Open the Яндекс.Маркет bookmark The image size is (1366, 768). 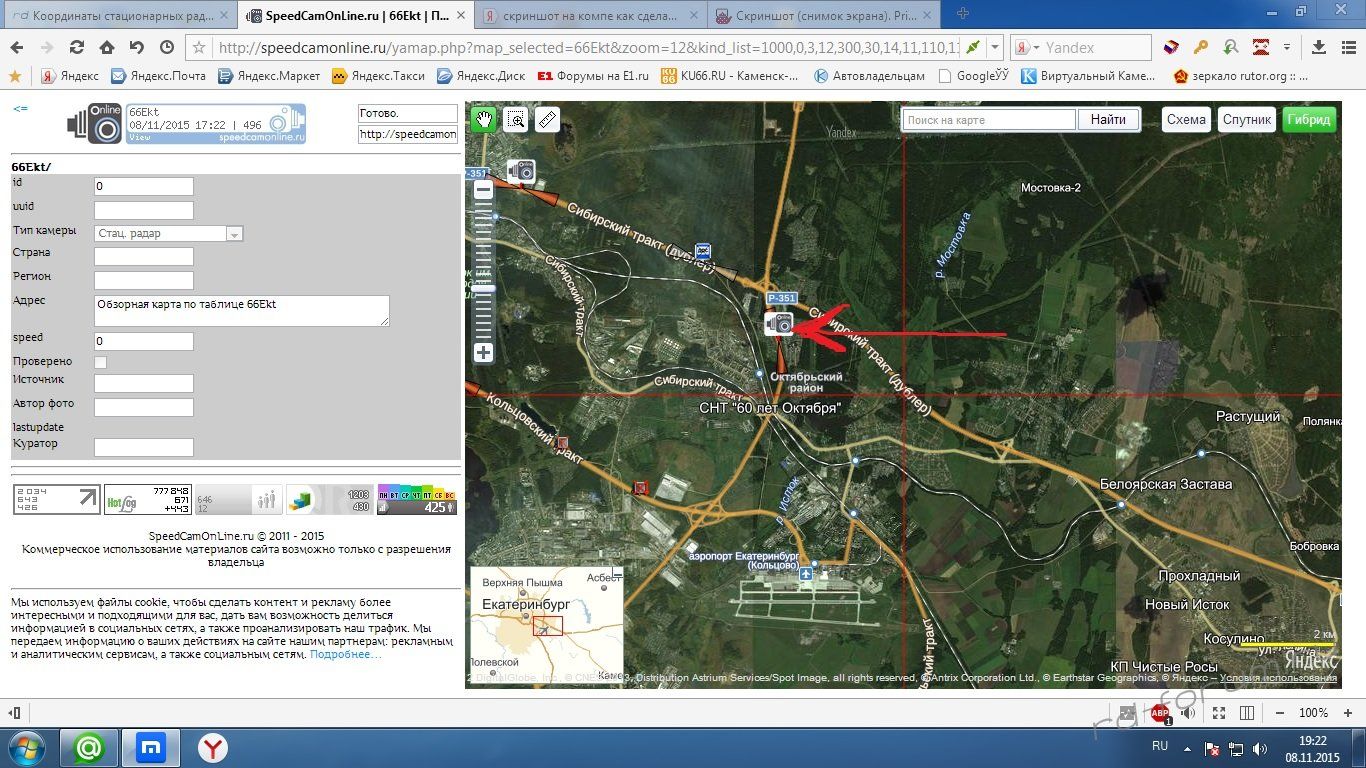click(269, 76)
